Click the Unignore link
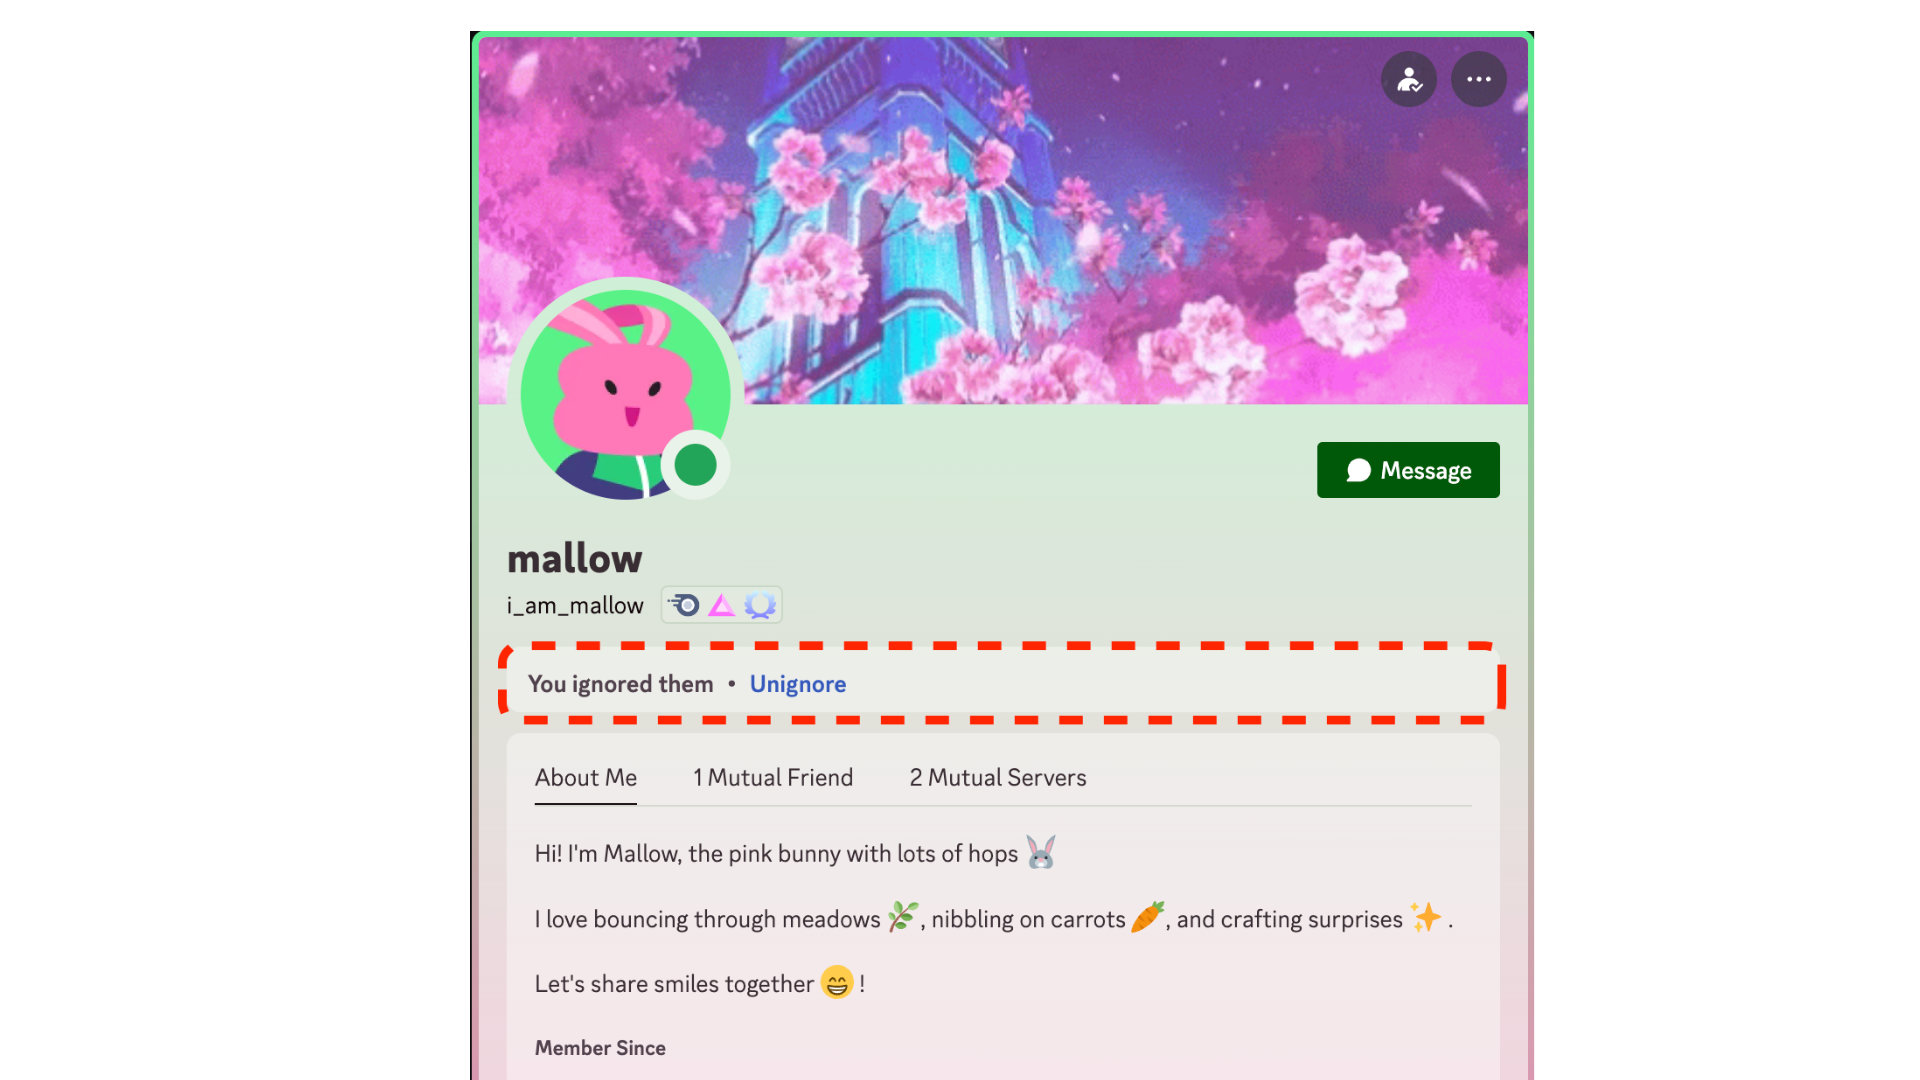1920x1080 pixels. coord(798,684)
